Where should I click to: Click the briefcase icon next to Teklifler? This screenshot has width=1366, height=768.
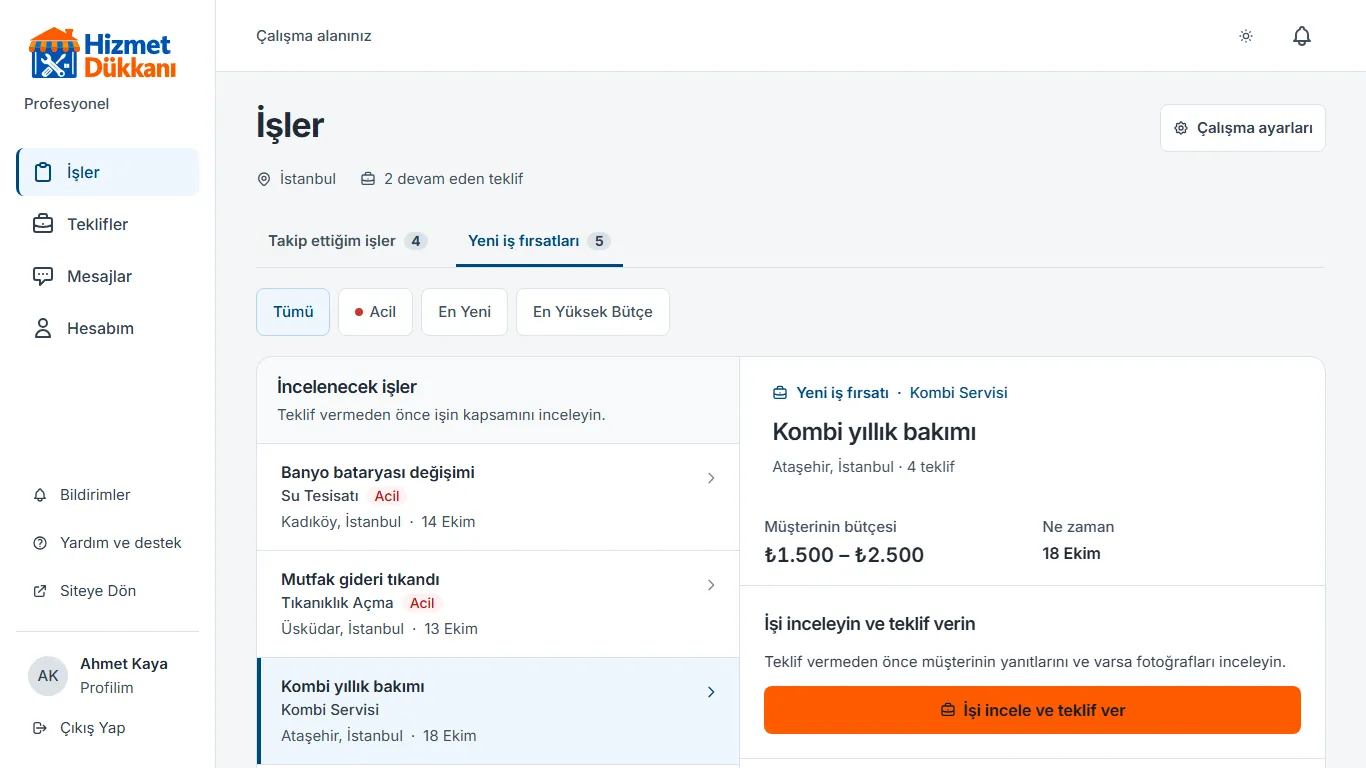43,224
